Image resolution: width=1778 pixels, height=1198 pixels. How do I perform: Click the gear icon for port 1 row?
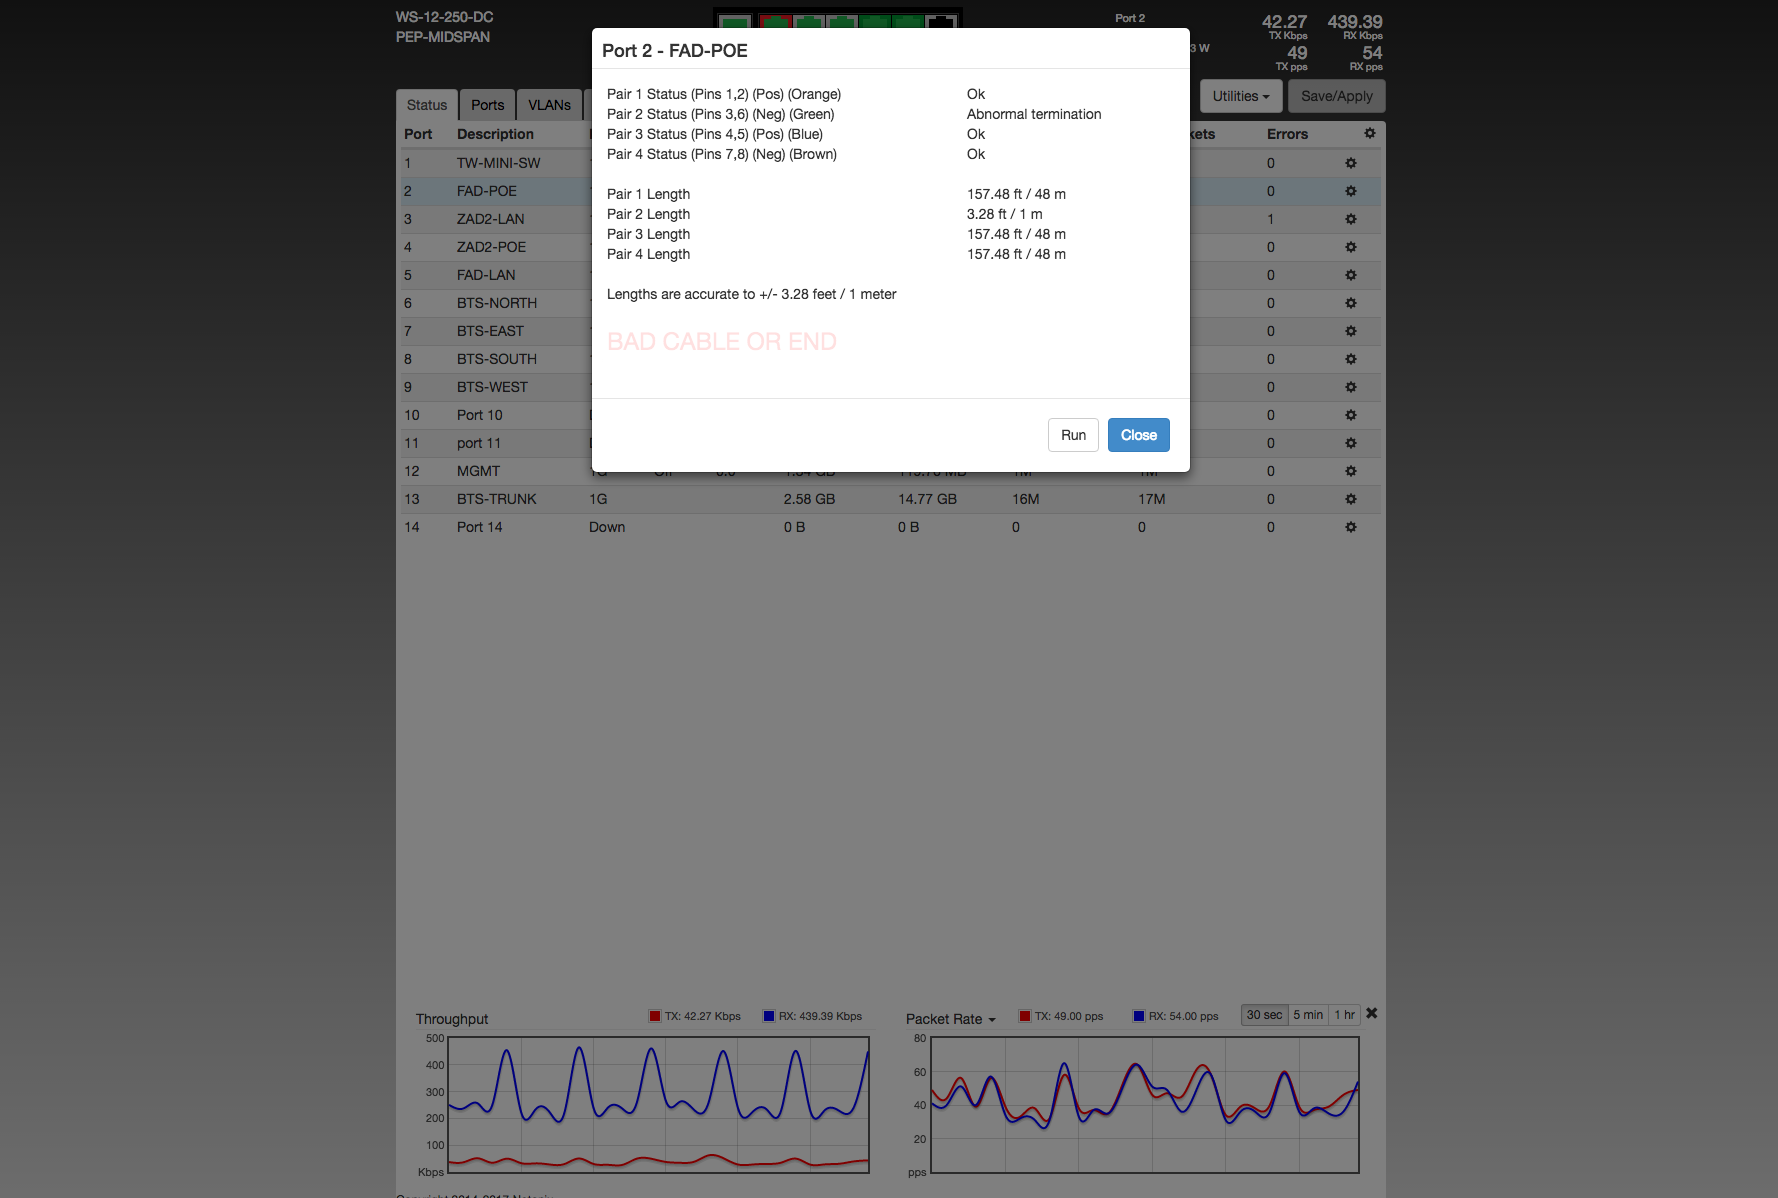pos(1350,163)
